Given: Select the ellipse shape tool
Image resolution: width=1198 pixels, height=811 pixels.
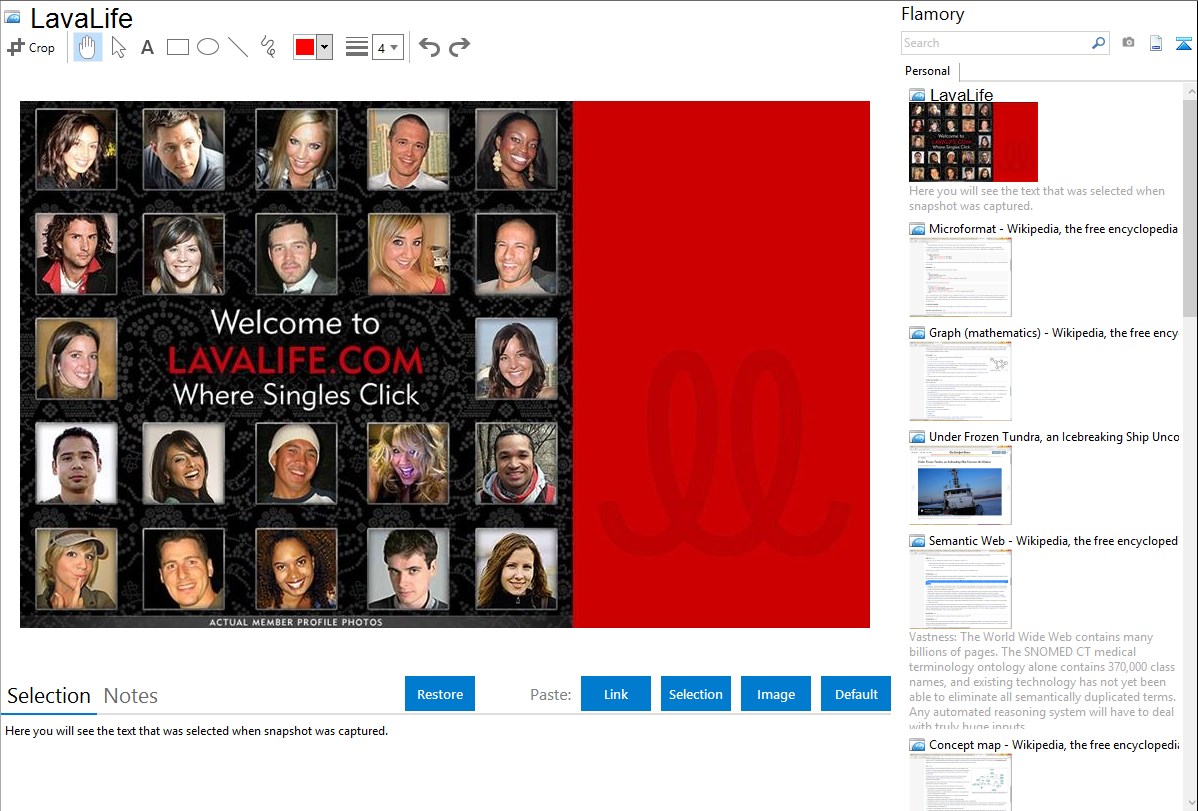Looking at the screenshot, I should pyautogui.click(x=208, y=47).
